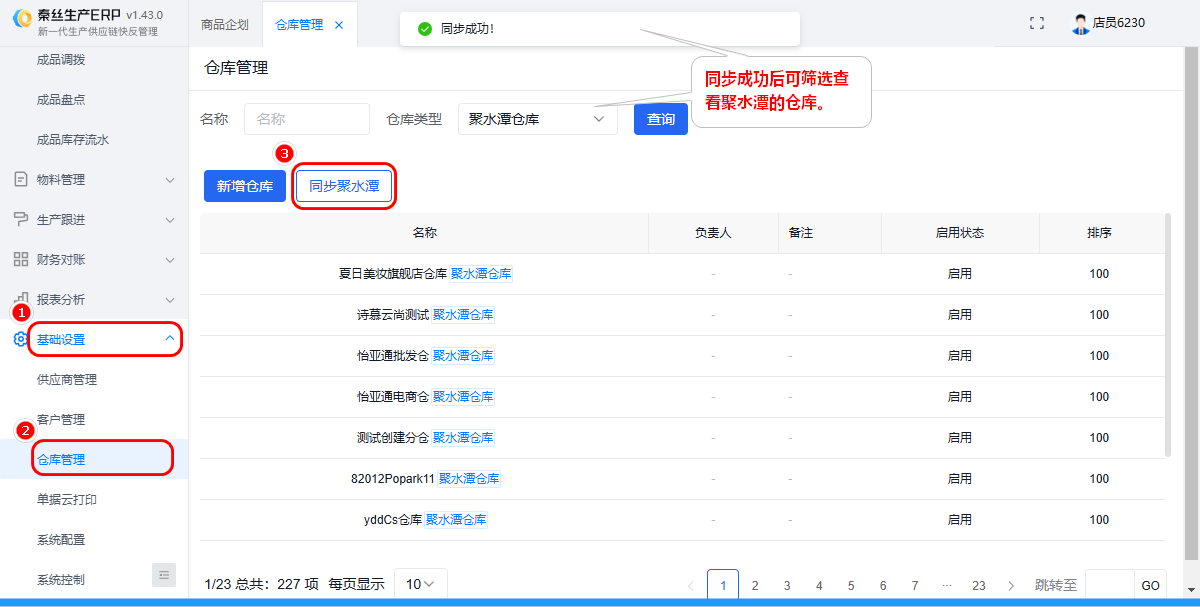Click the 生产跟进 menu icon
Screen dimensions: 1200x607
pos(20,219)
